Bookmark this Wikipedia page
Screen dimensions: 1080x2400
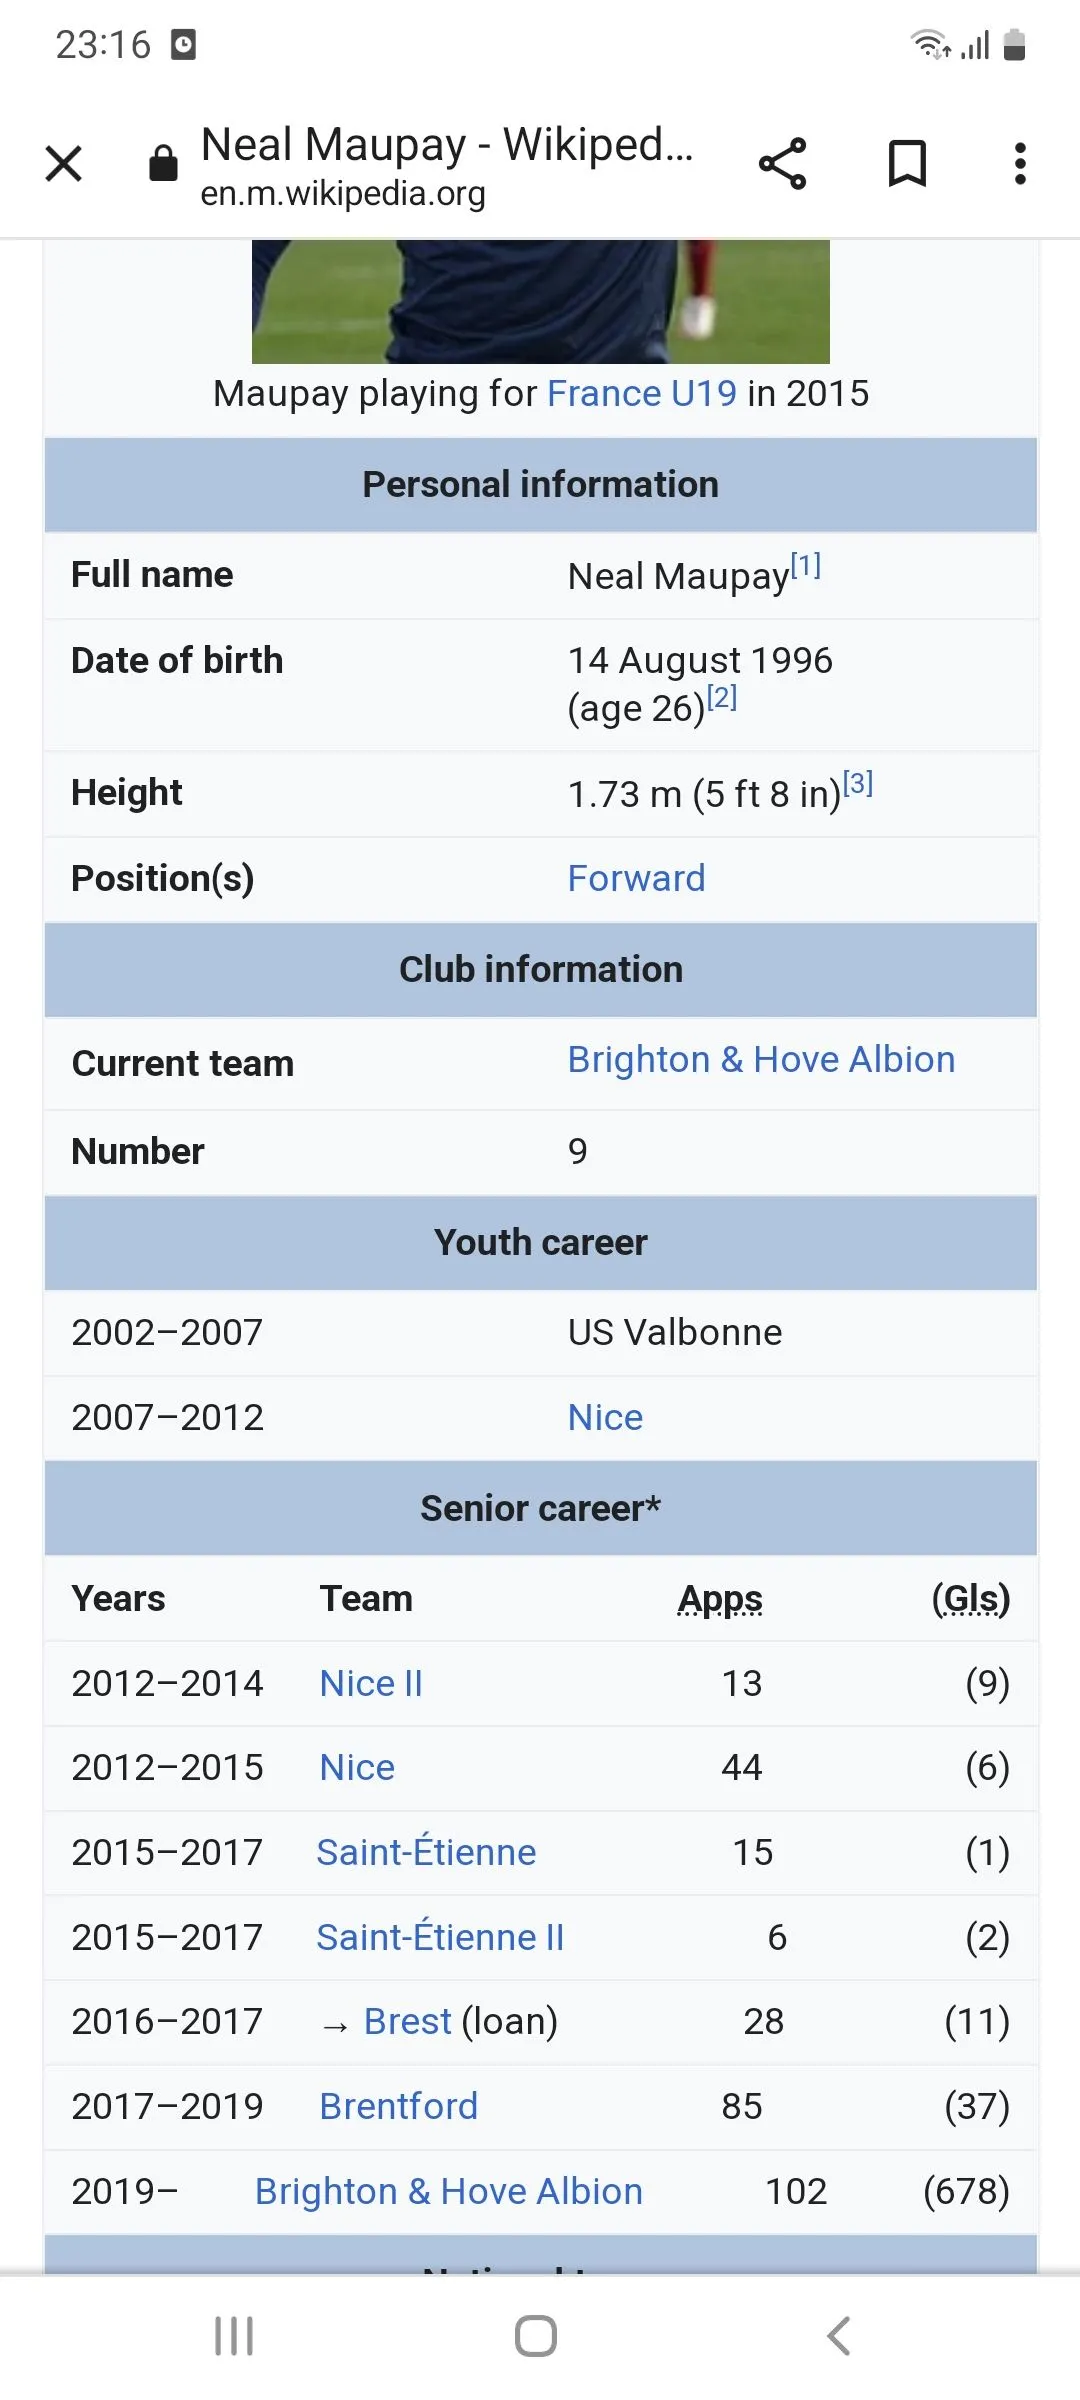[x=907, y=164]
